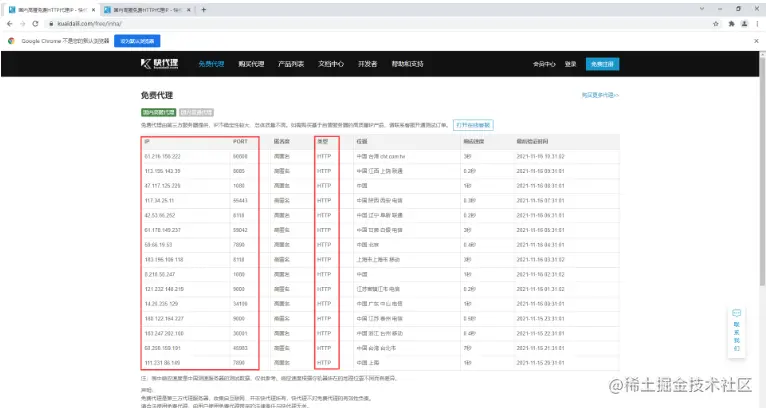Select IP cell 14.20.235.129
This screenshot has height=408, width=766.
click(161, 303)
